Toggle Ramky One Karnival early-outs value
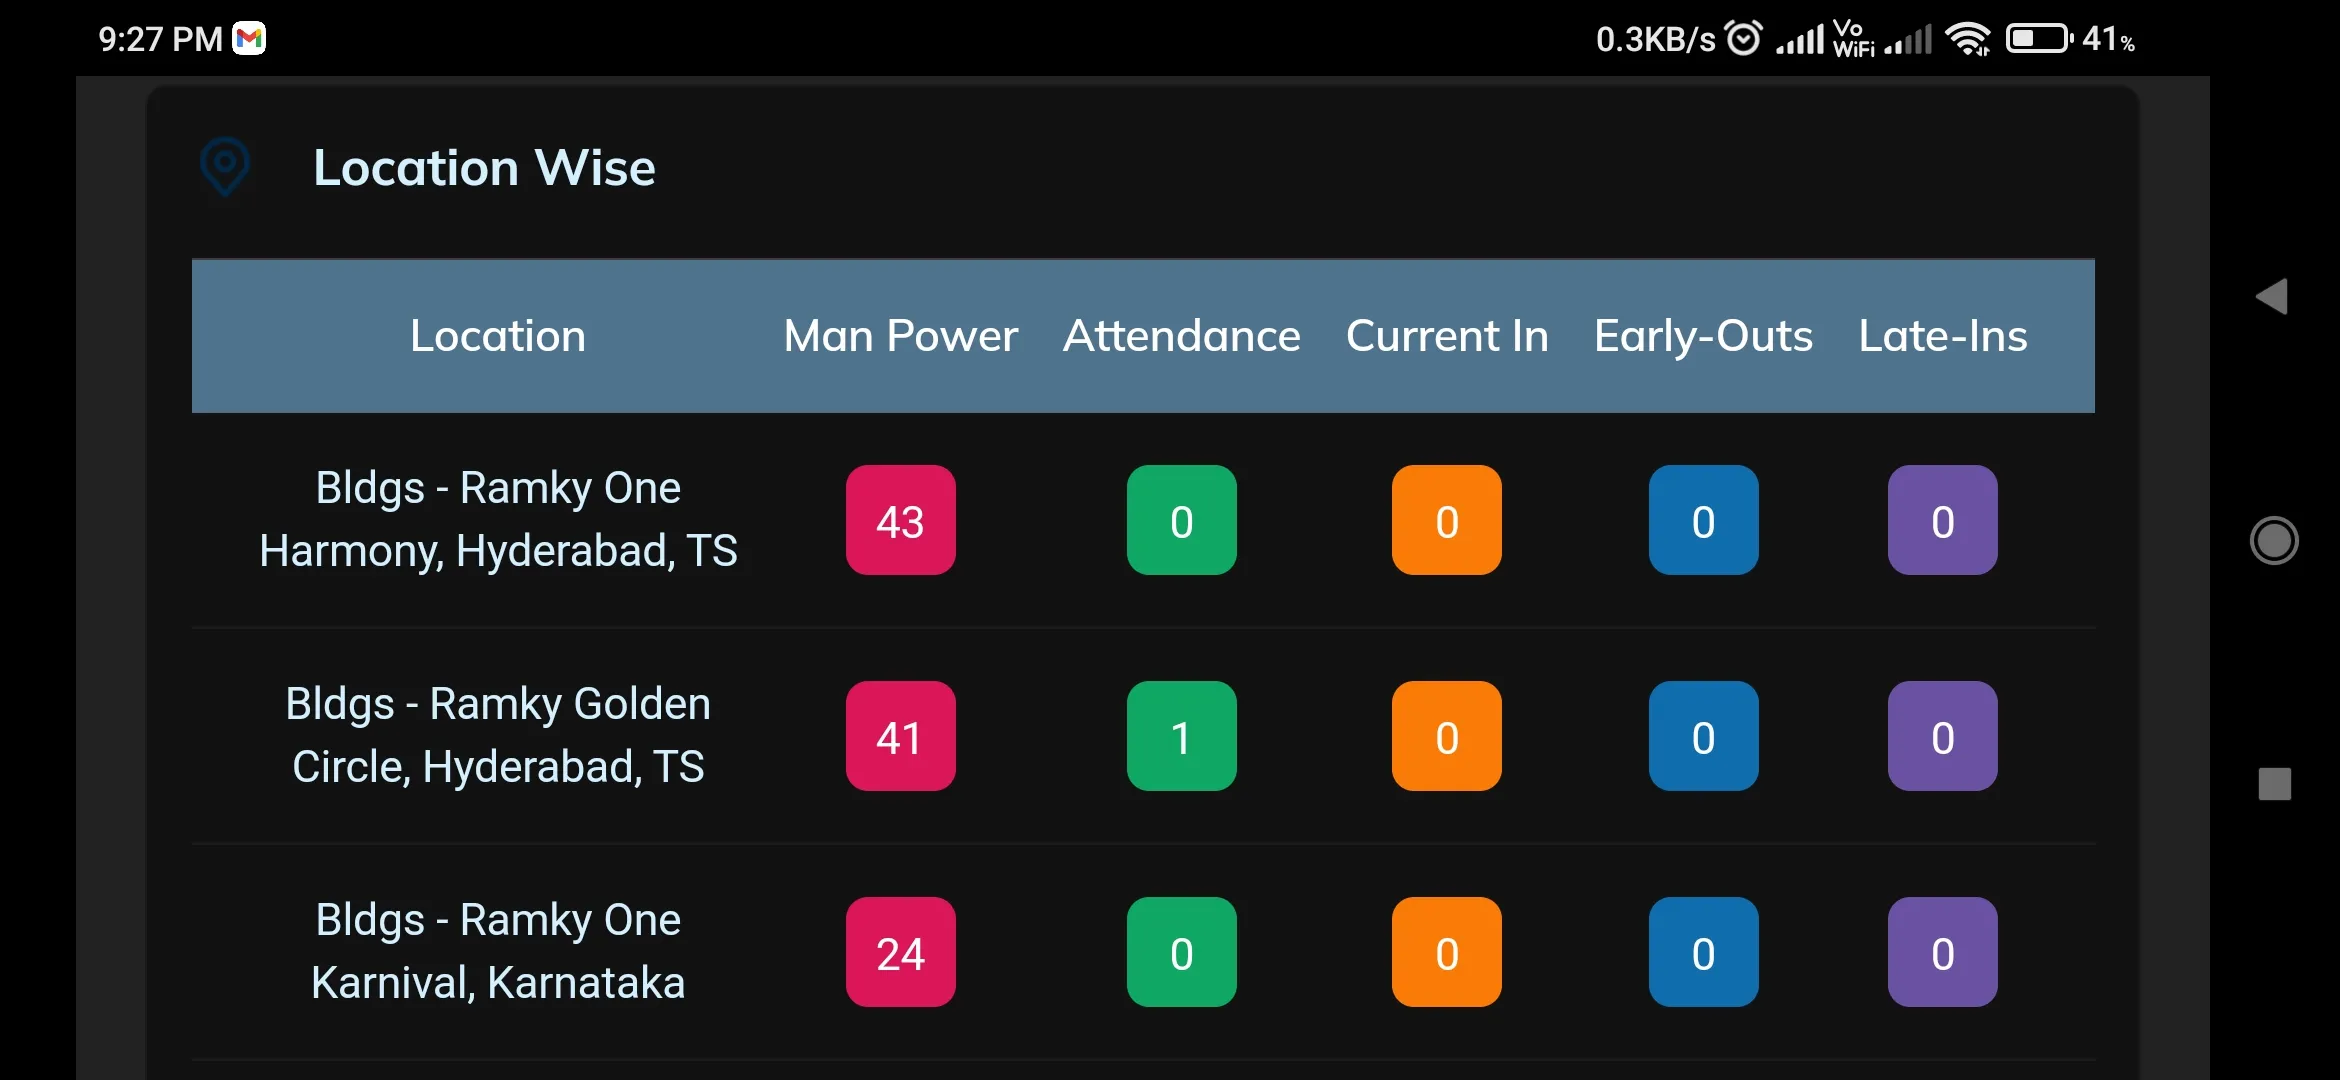Viewport: 2340px width, 1080px height. [1704, 953]
